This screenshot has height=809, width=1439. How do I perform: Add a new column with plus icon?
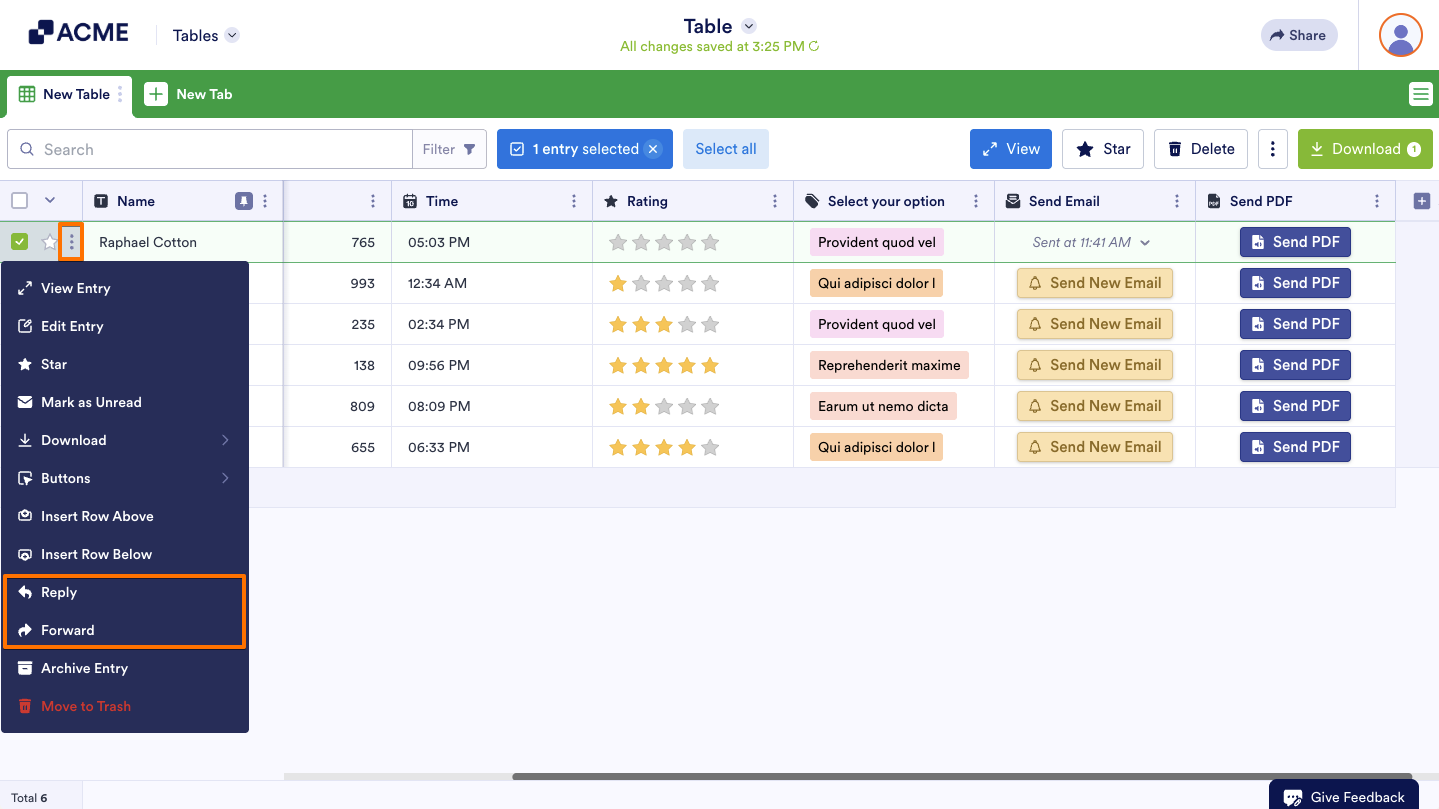1421,201
